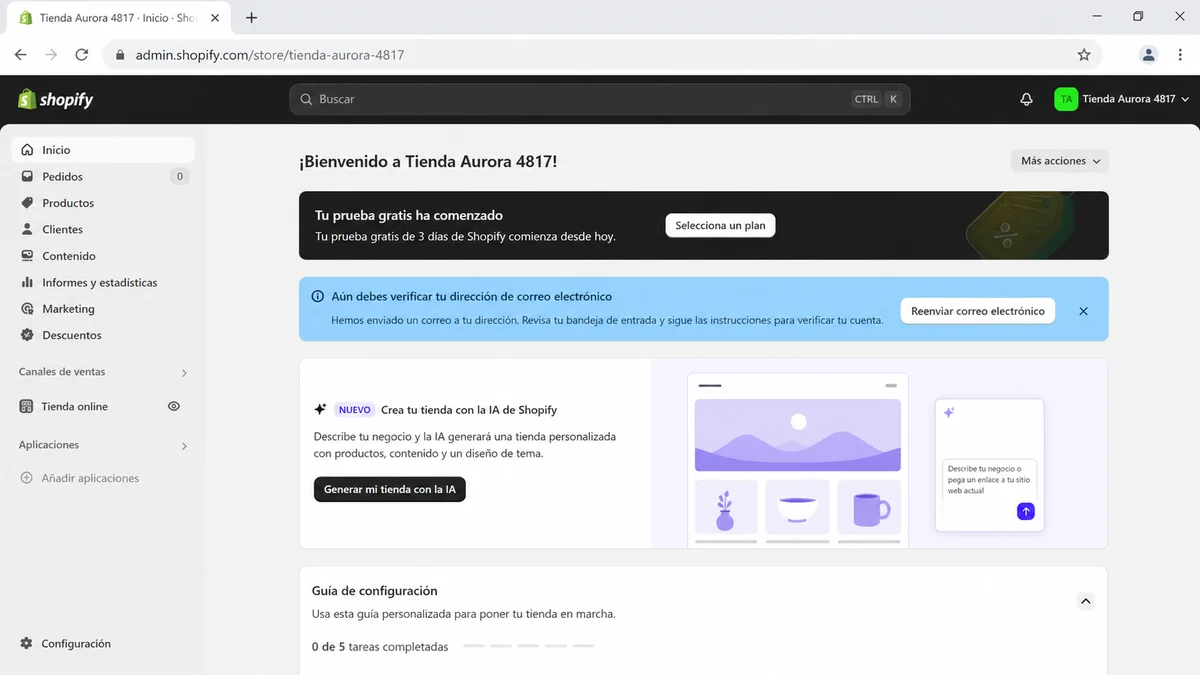Click the purple send arrow in AI preview

pos(1025,511)
